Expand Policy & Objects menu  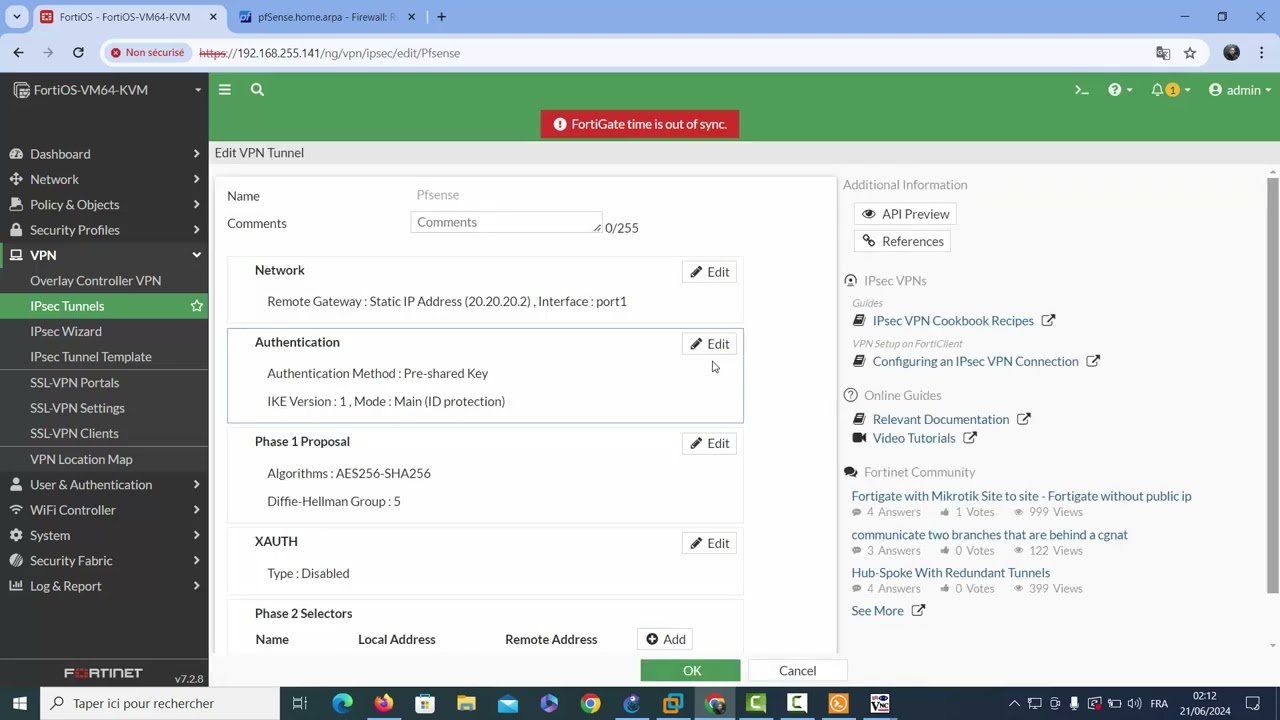(x=104, y=204)
